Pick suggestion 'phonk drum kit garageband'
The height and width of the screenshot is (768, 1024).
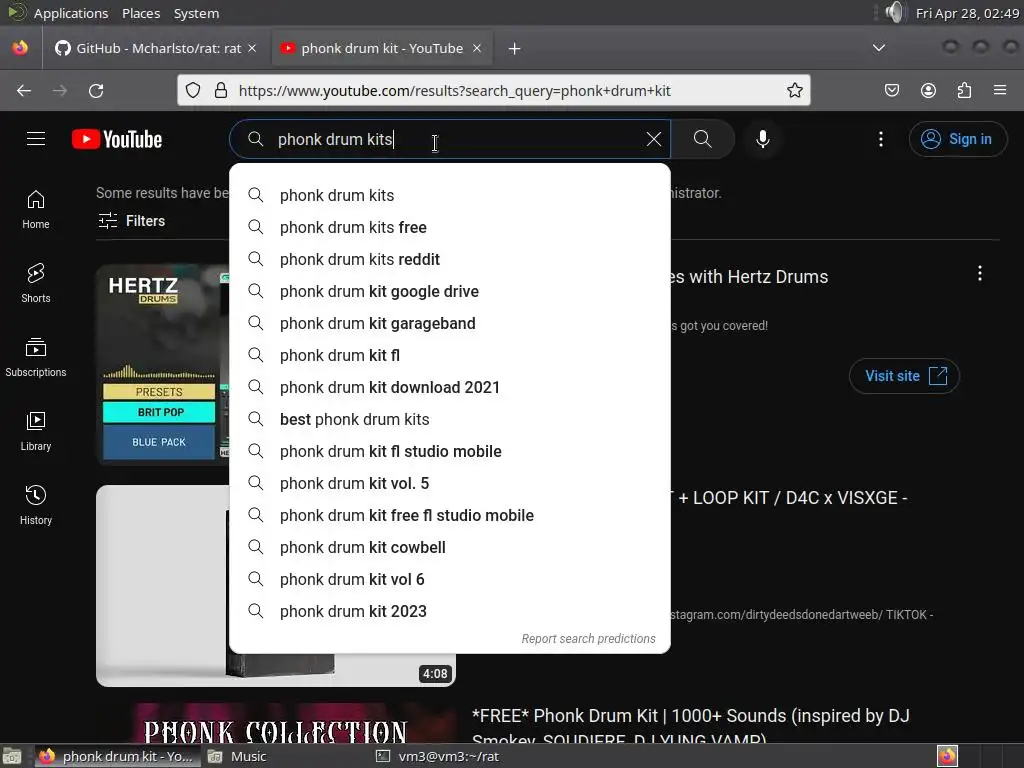(450, 323)
